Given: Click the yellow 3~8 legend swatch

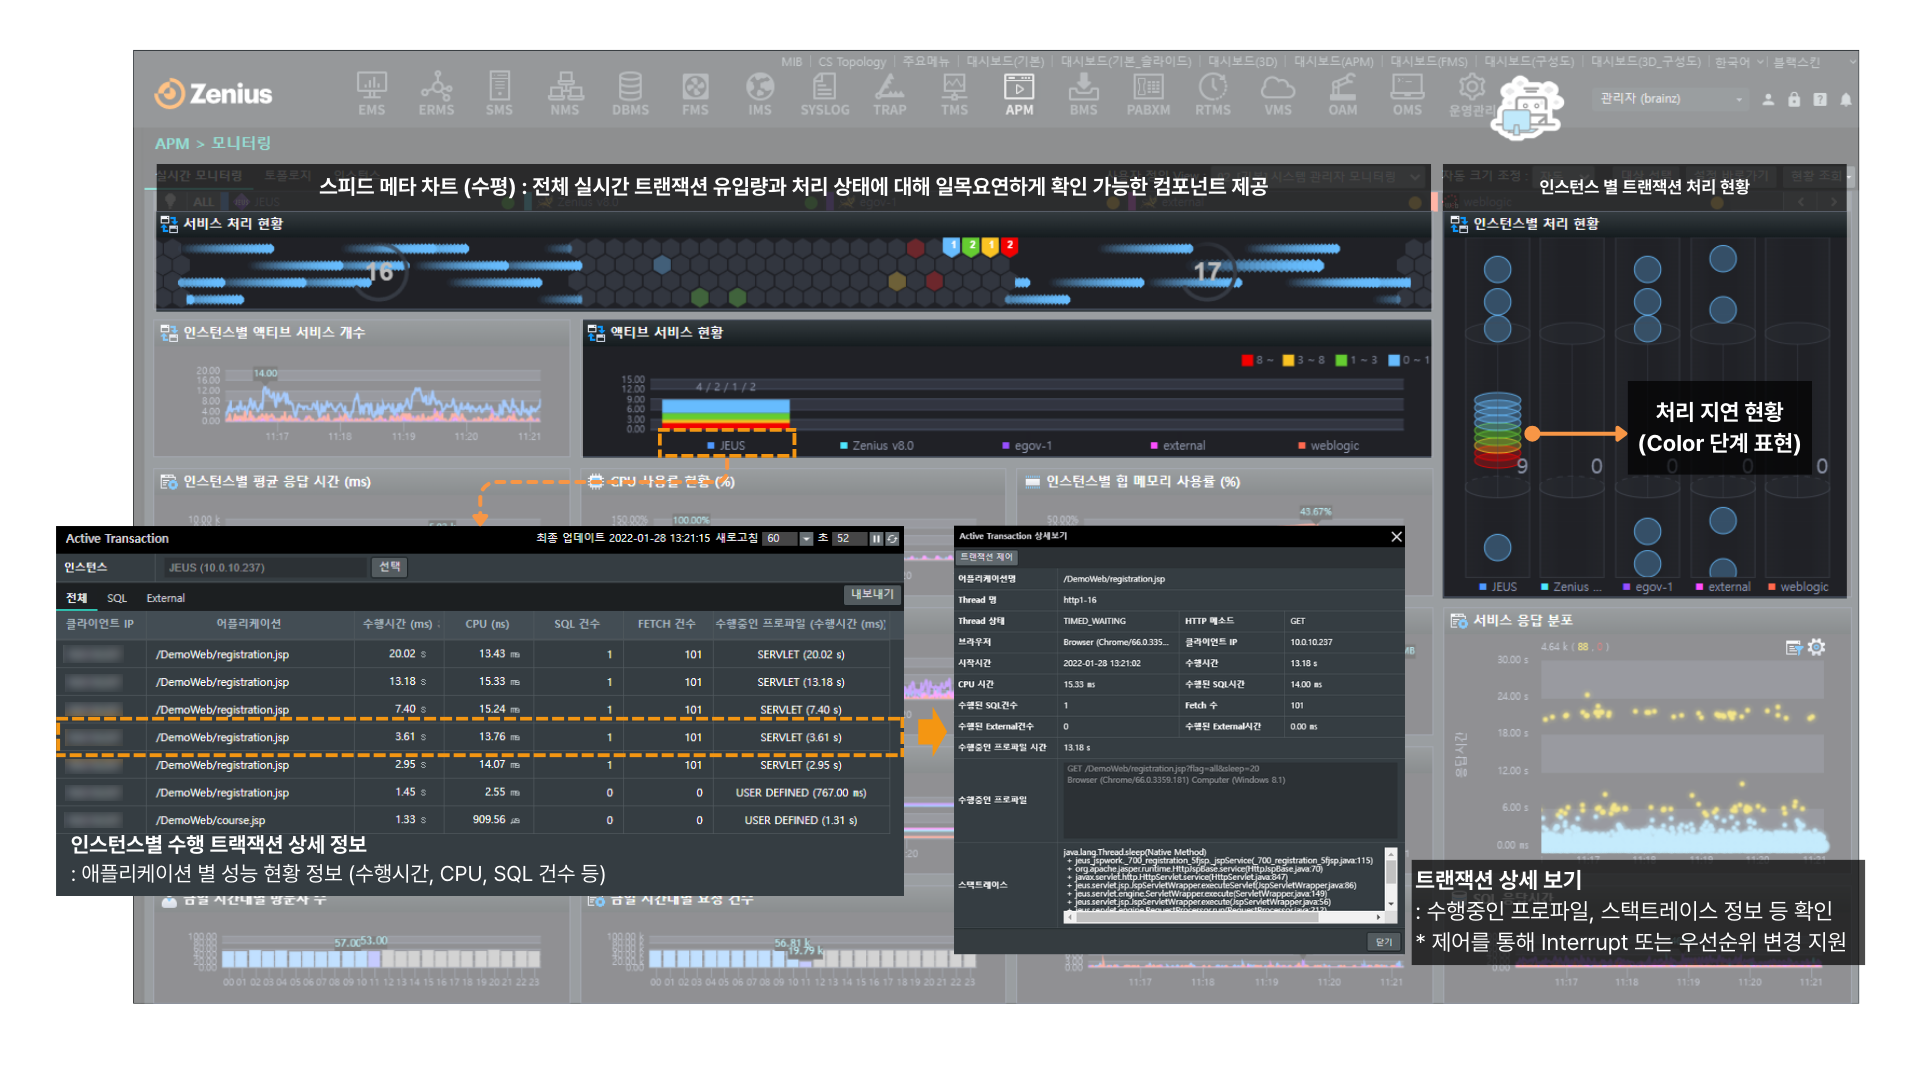Looking at the screenshot, I should click(x=1288, y=360).
